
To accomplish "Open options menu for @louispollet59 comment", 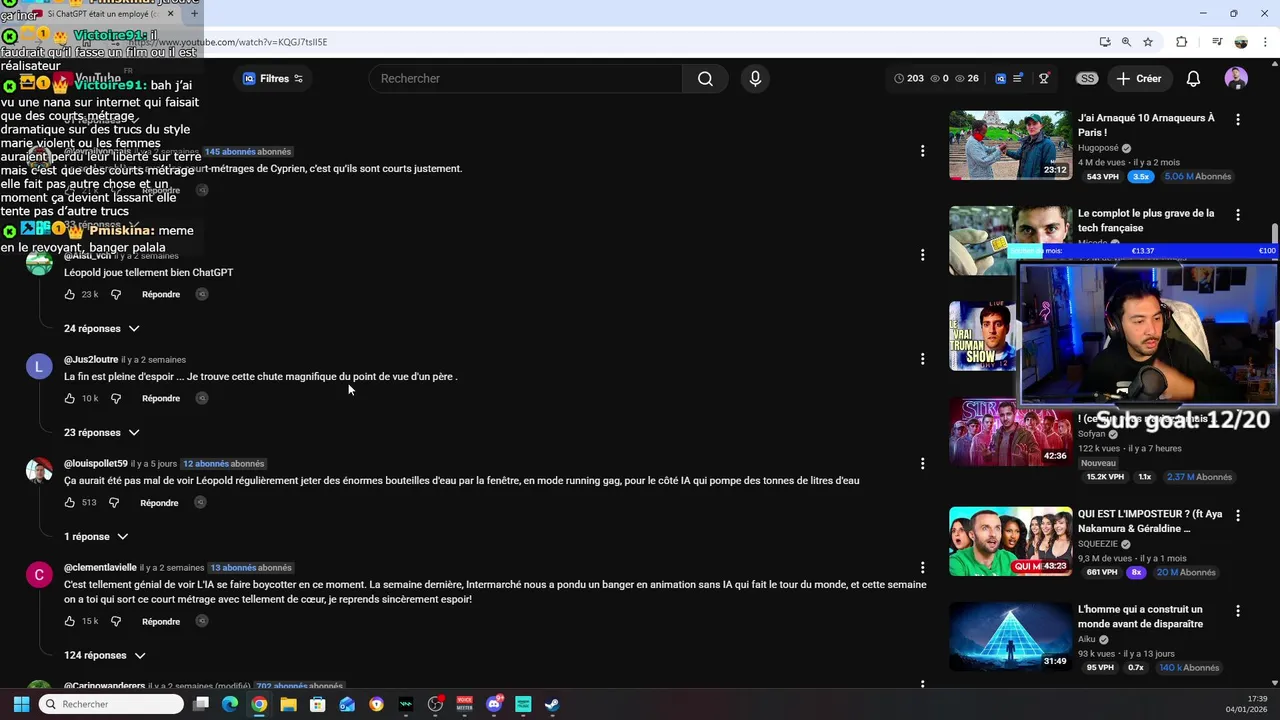I will 922,463.
